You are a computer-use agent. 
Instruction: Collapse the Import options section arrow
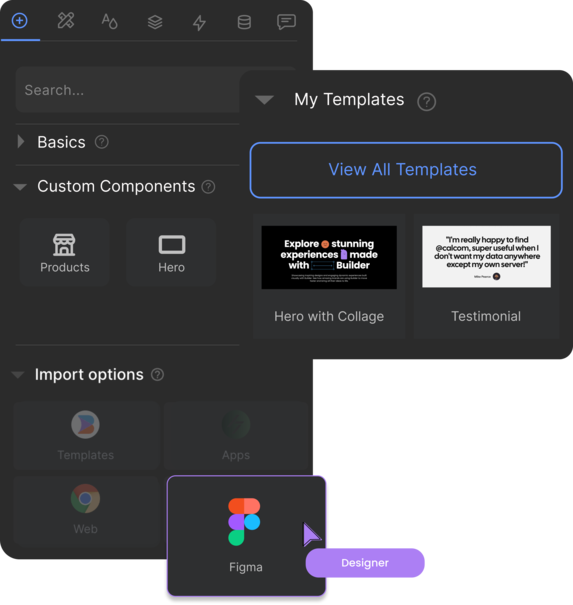[18, 375]
